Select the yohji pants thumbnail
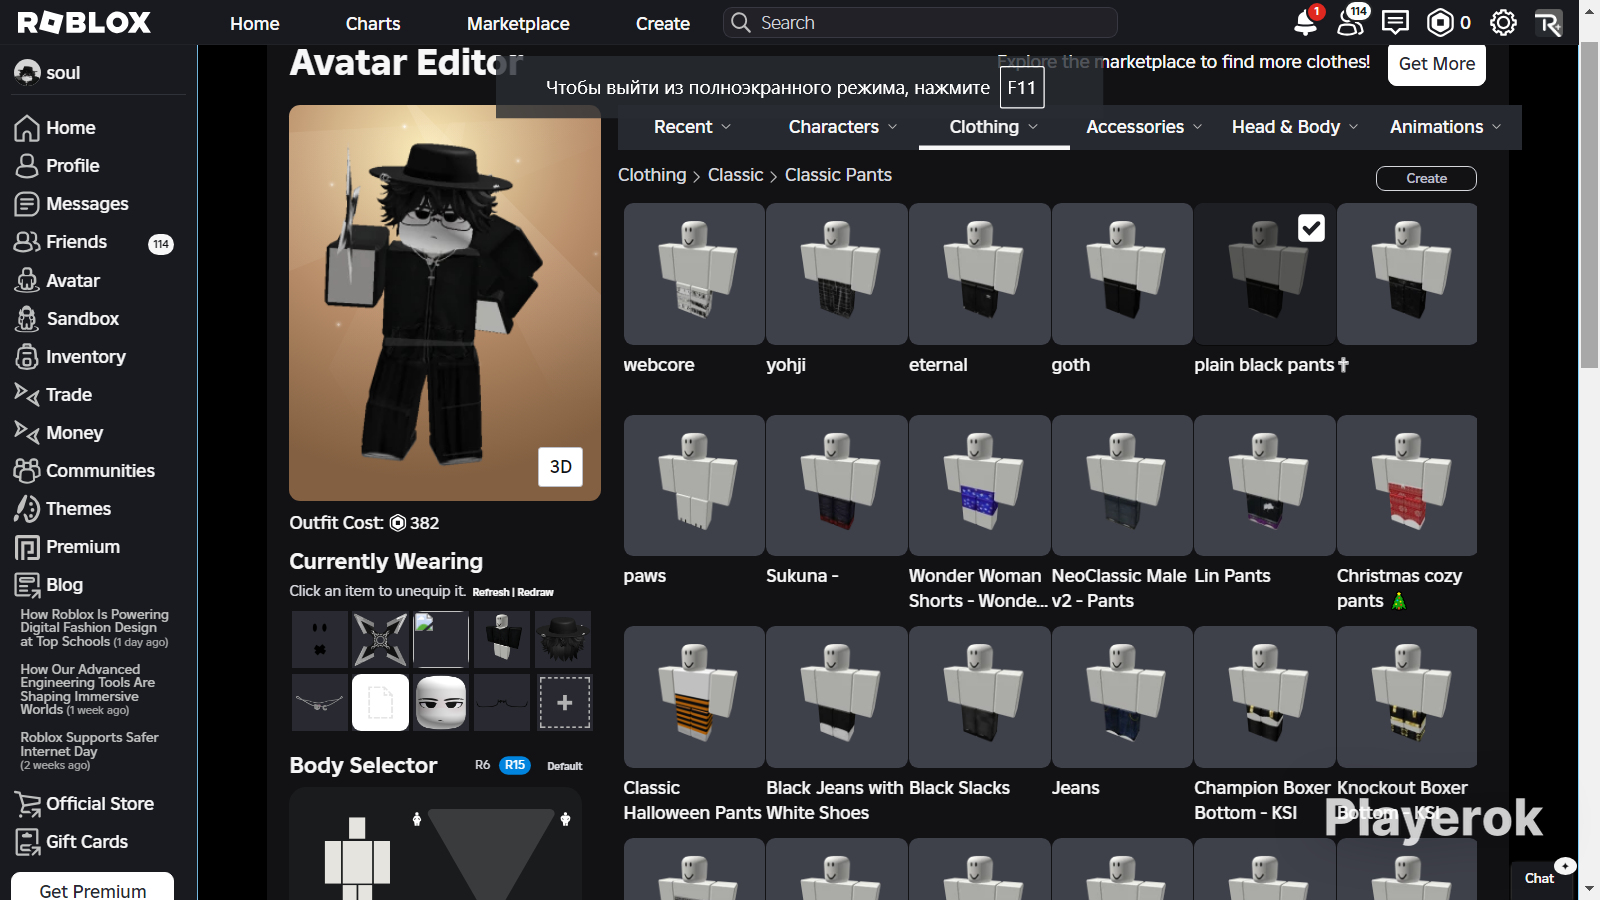 pos(837,274)
